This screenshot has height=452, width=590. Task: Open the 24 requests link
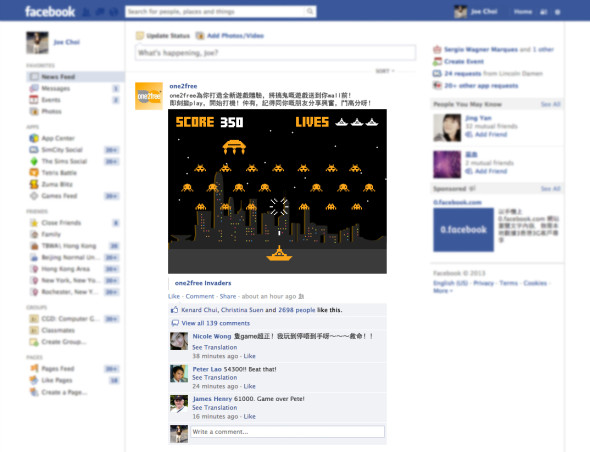(463, 73)
